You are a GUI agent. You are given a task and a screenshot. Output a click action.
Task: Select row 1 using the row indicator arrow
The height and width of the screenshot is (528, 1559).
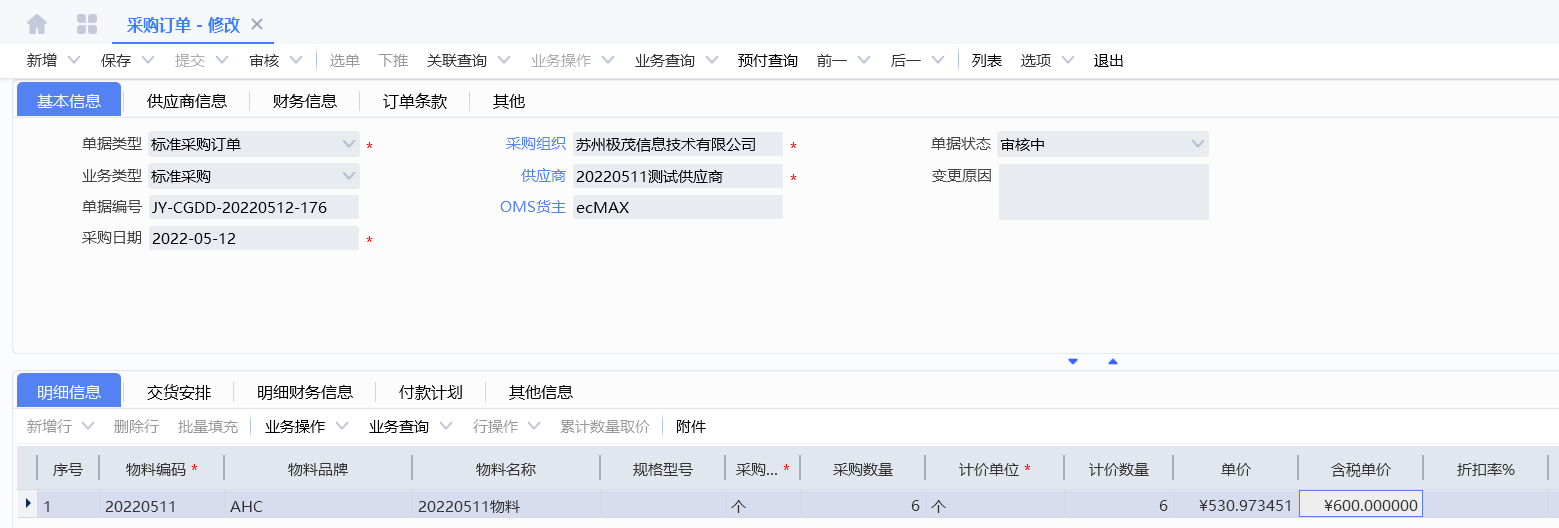(27, 503)
